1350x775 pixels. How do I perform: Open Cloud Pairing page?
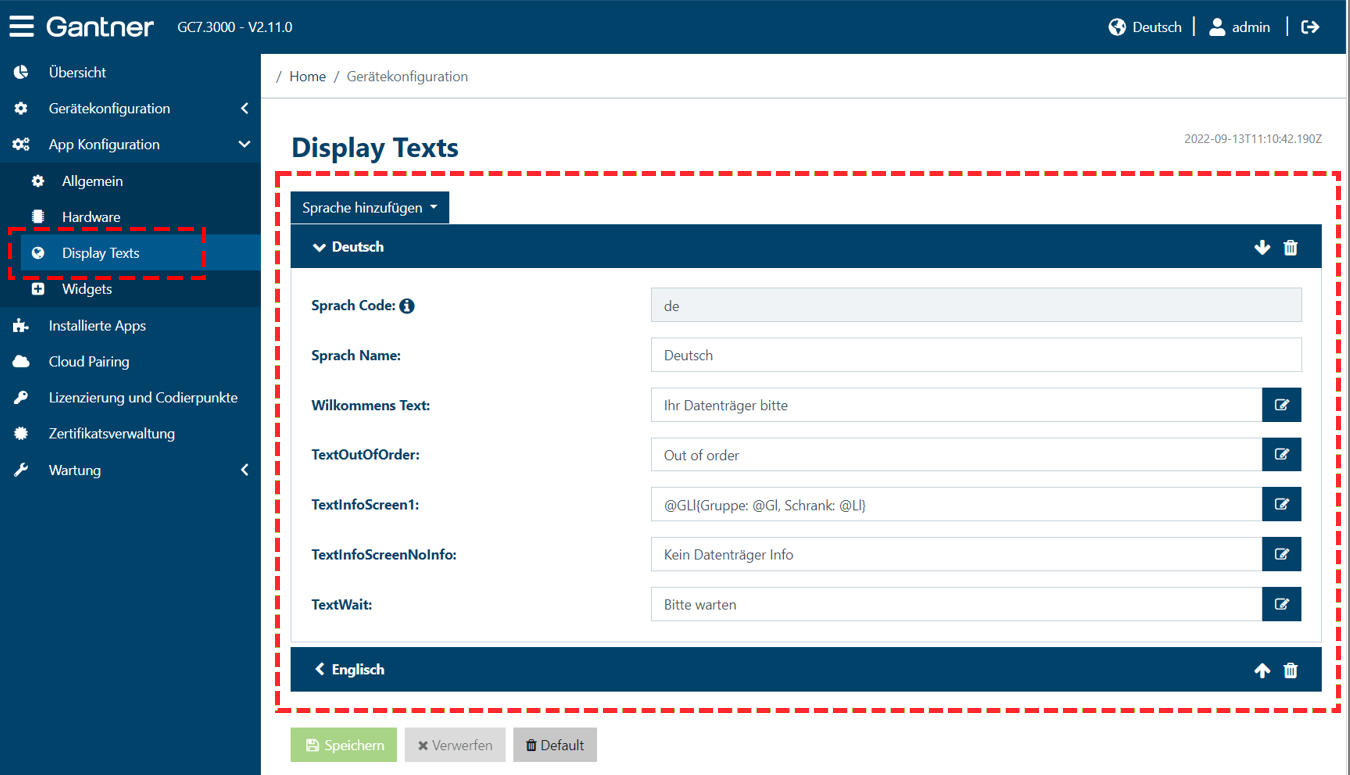pyautogui.click(x=130, y=361)
